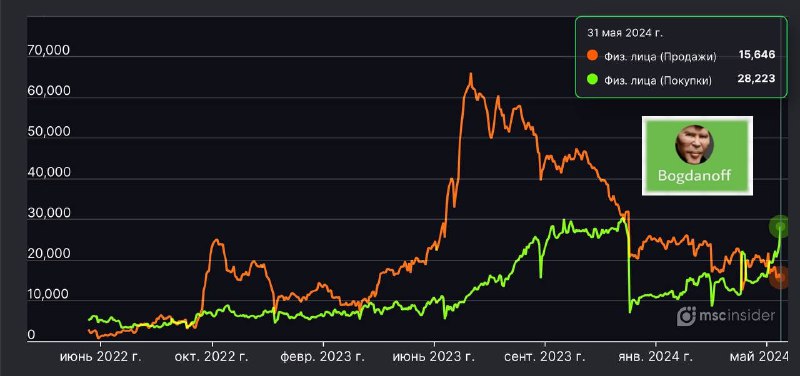The image size is (800, 376).
Task: Click the y-axis label 60,000
Action: tap(48, 92)
